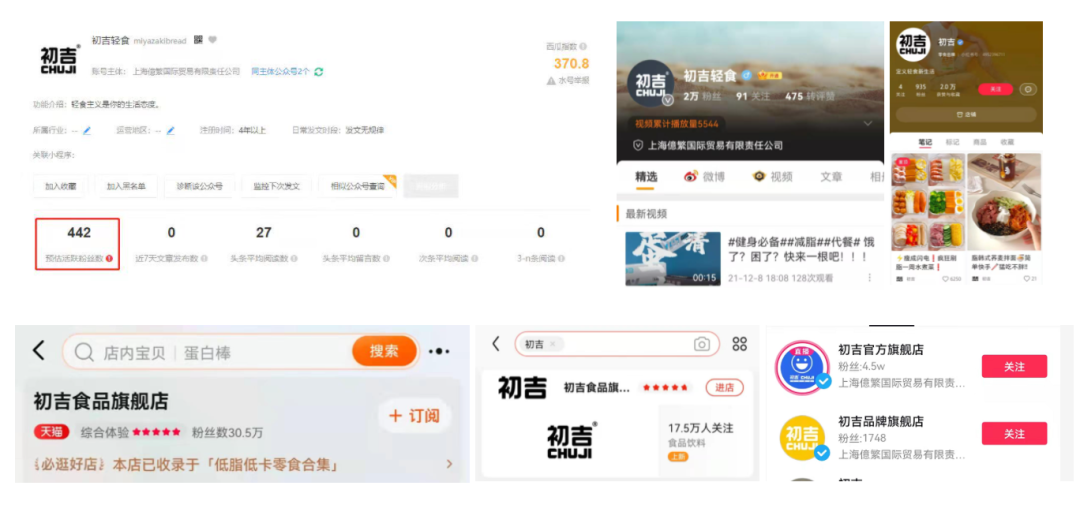Image resolution: width=1080 pixels, height=512 pixels.
Task: Click the 相似公众号查询 button
Action: 357,186
